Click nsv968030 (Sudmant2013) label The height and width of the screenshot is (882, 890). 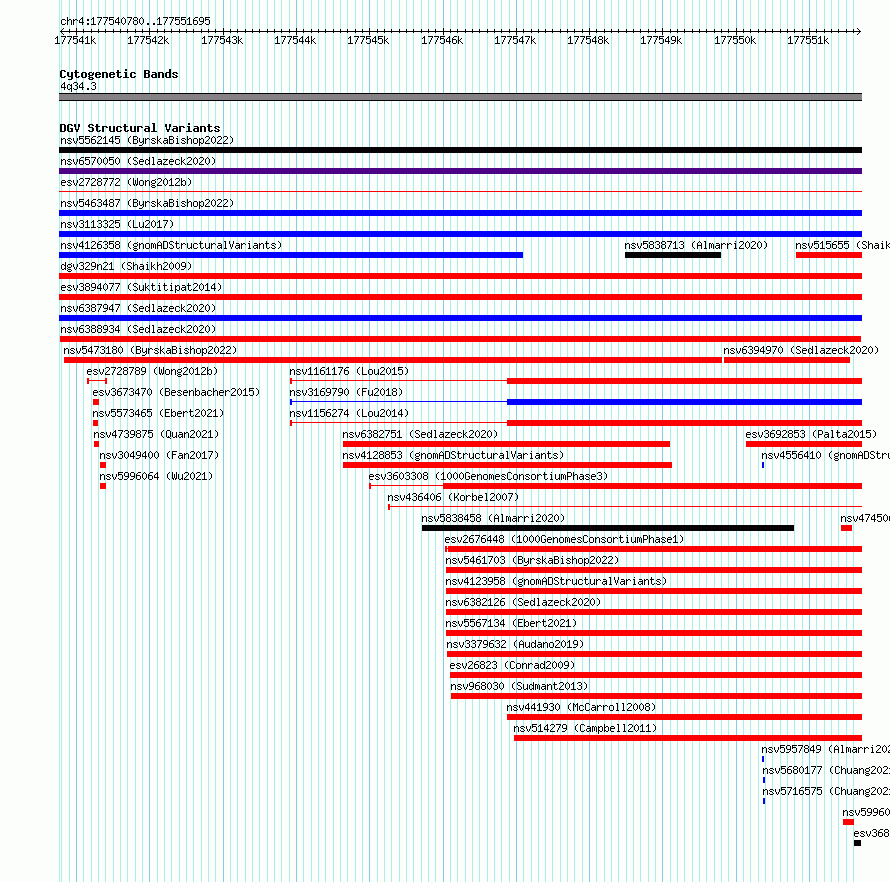coord(519,686)
